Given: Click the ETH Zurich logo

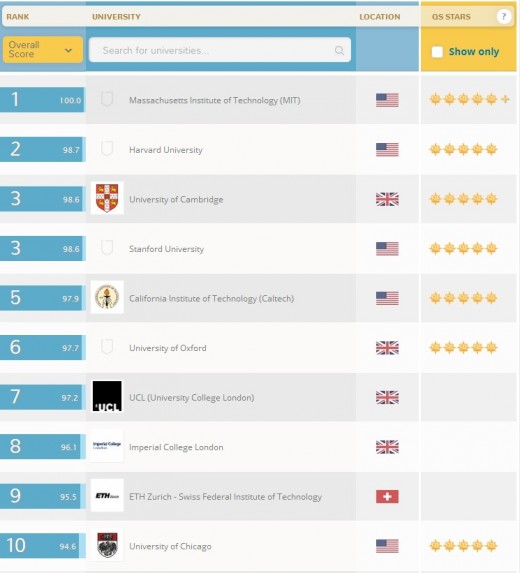Looking at the screenshot, I should coord(107,496).
